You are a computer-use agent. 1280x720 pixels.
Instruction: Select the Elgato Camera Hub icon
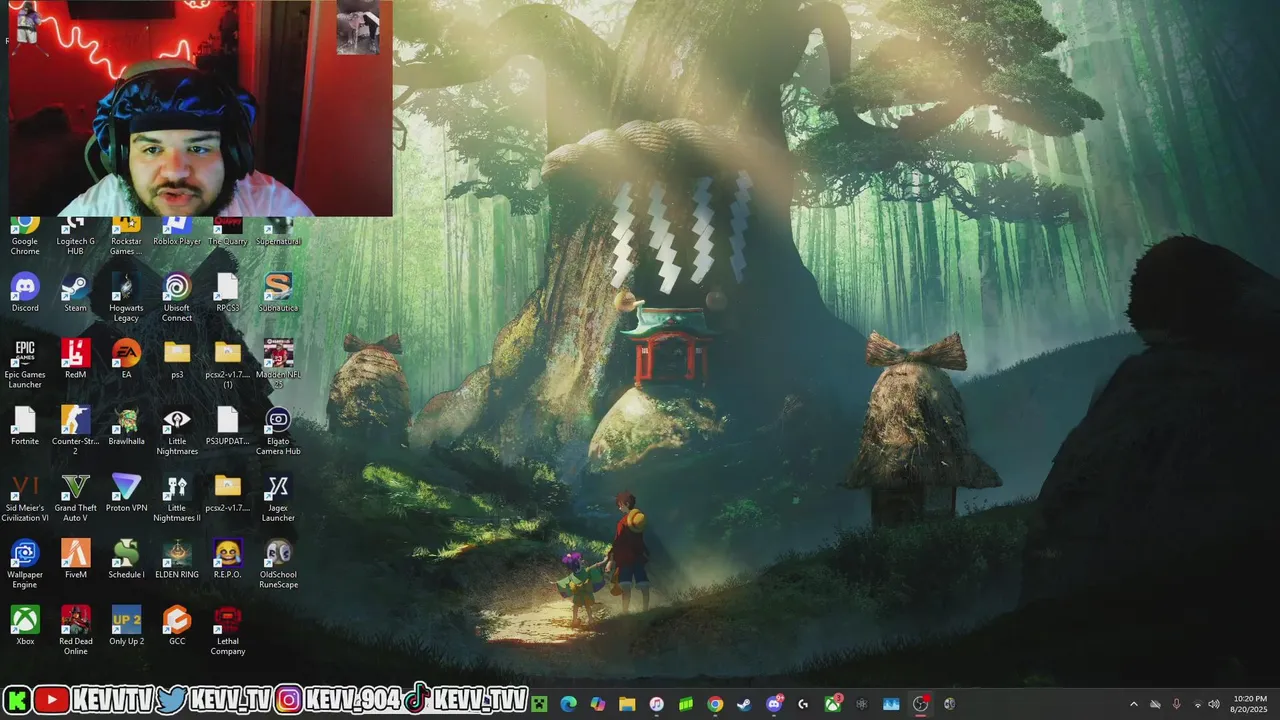tap(278, 431)
